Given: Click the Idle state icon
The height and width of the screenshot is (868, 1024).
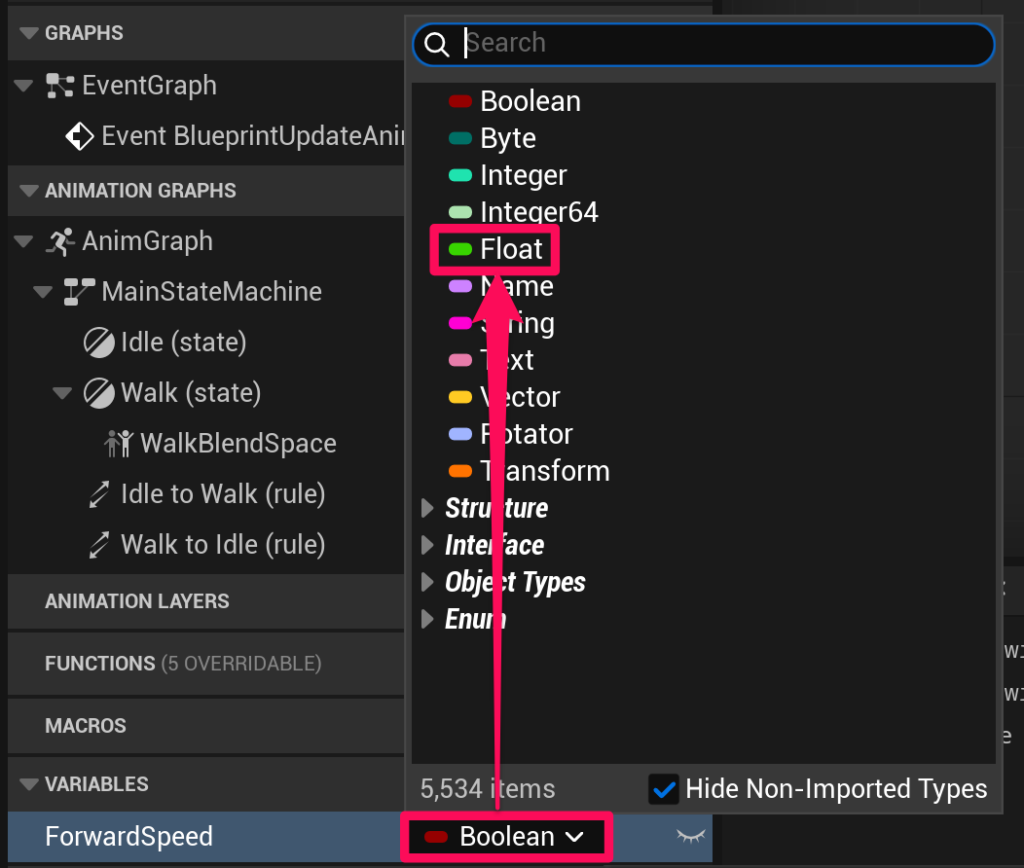Looking at the screenshot, I should pos(98,343).
